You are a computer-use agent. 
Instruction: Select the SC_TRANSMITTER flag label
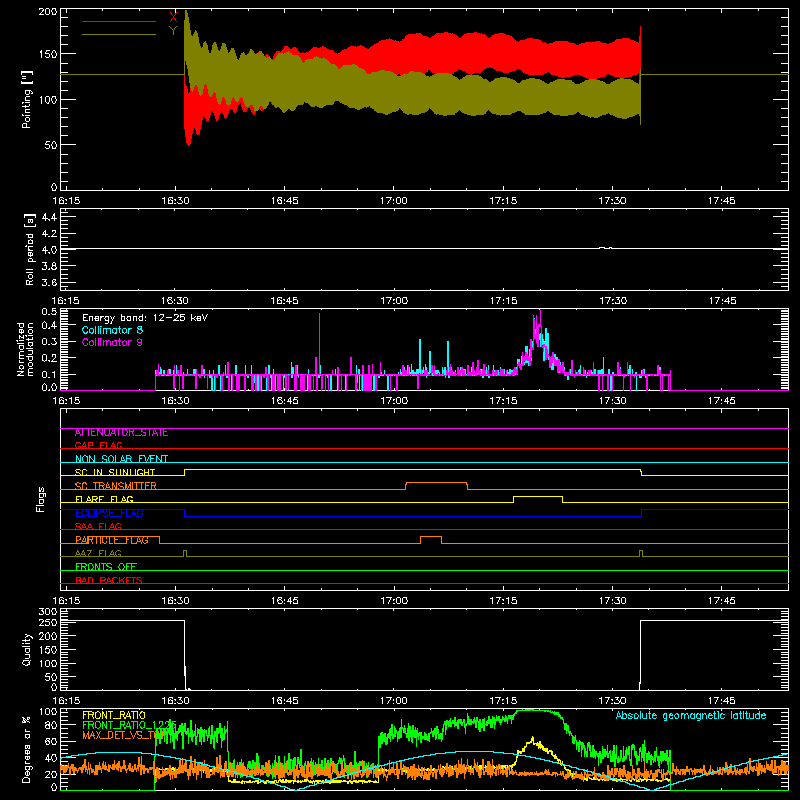[115, 486]
